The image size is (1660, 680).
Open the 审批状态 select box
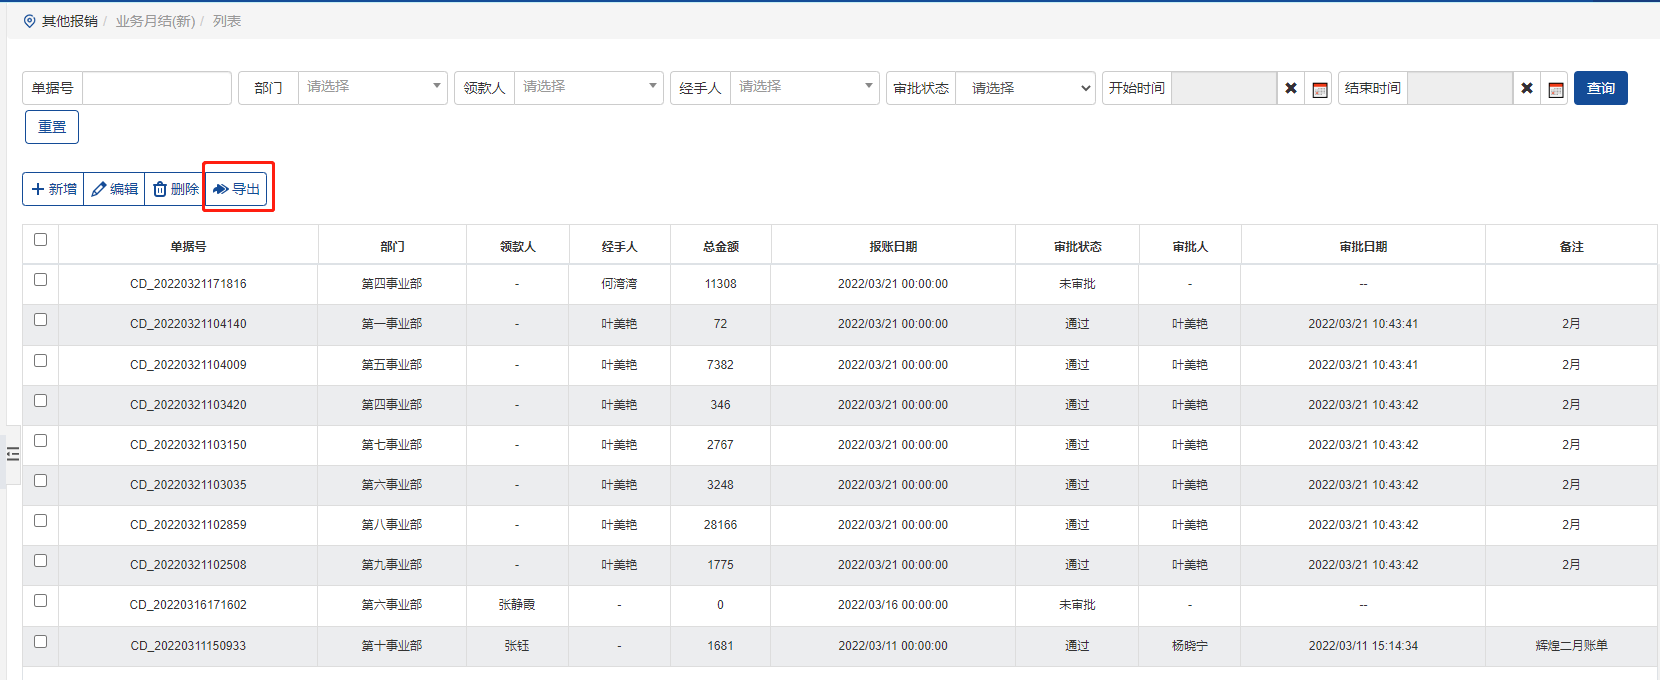pyautogui.click(x=1026, y=89)
